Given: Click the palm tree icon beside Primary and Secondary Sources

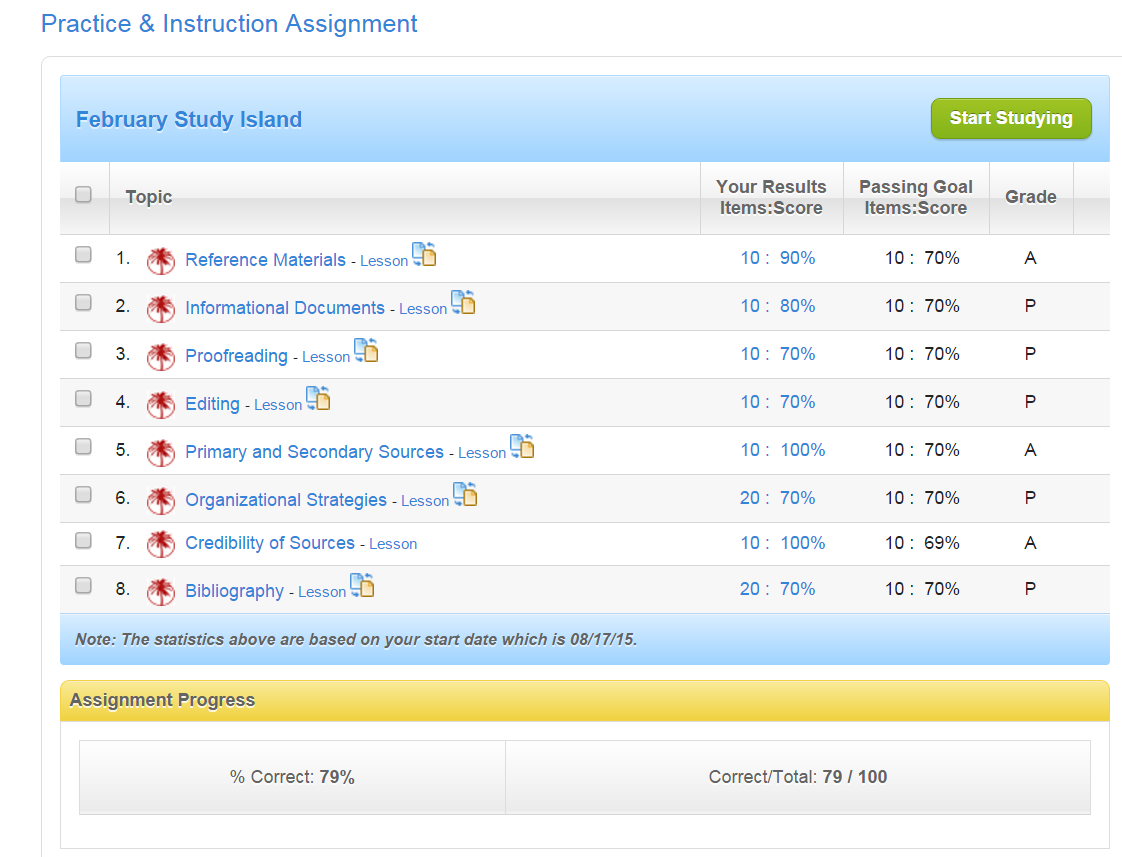Looking at the screenshot, I should (x=161, y=453).
